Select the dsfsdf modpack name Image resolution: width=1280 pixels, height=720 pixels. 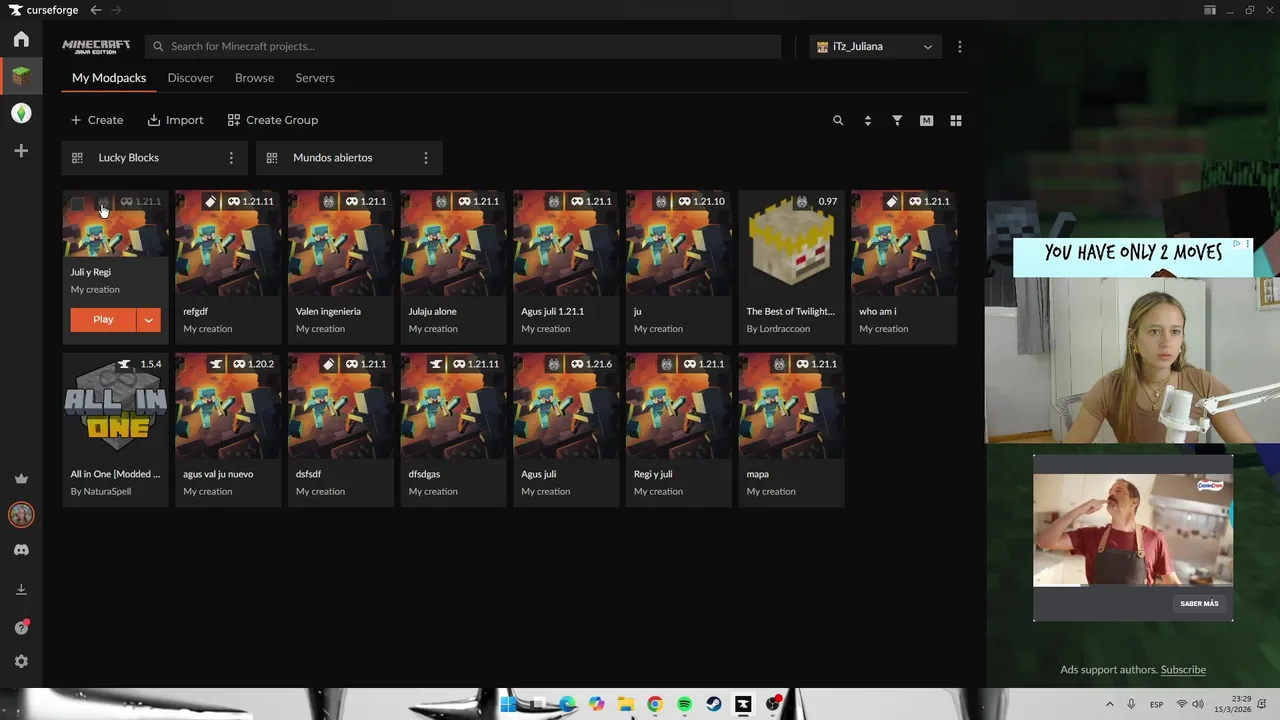[x=308, y=475]
